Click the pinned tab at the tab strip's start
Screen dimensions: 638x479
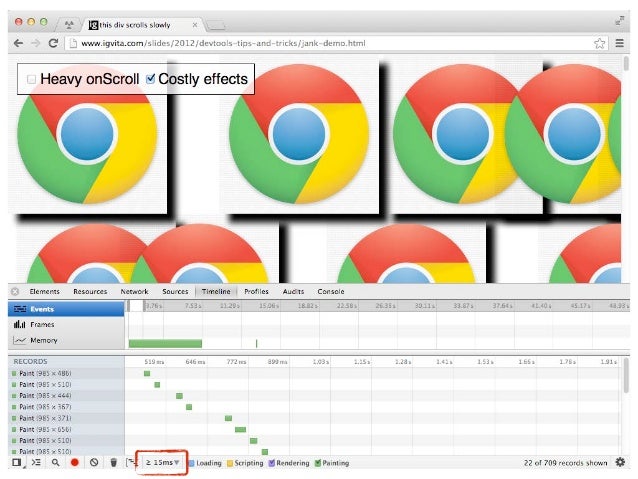69,25
